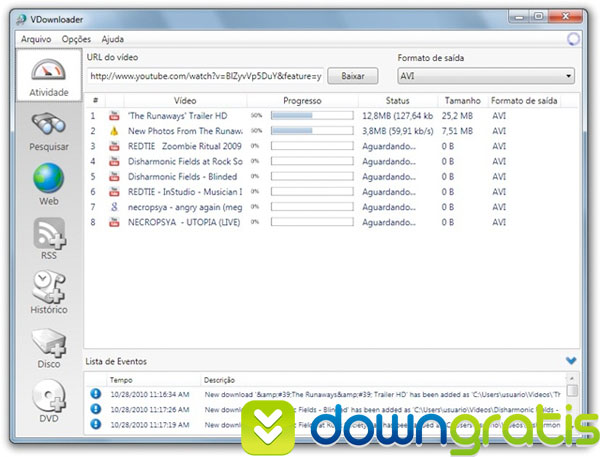
Task: Collapse the Lista de Eventos panel
Action: click(x=571, y=361)
